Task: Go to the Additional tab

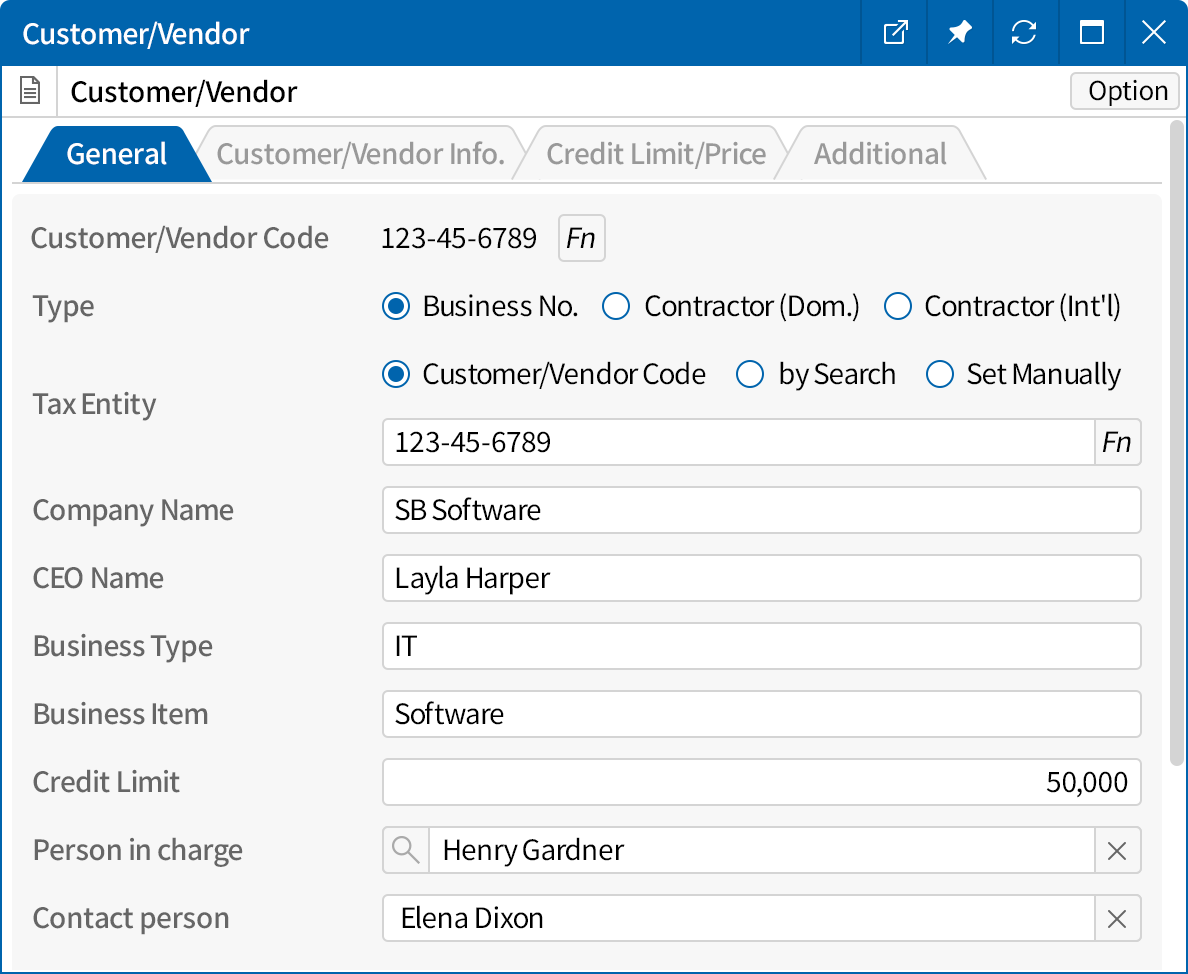Action: 880,154
